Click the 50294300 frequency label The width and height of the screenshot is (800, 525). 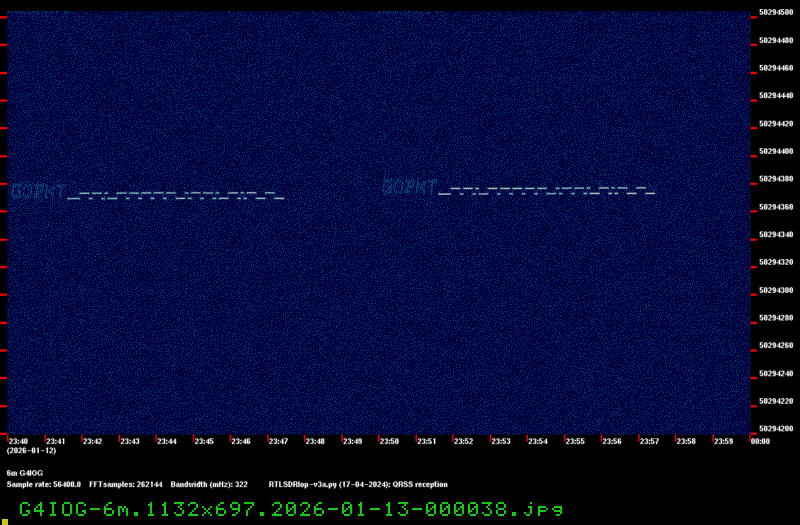pos(776,290)
